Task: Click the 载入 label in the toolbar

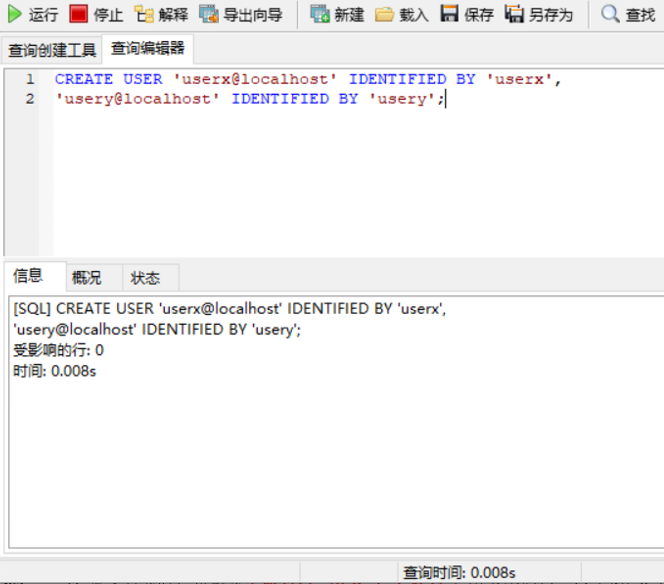Action: pos(414,15)
